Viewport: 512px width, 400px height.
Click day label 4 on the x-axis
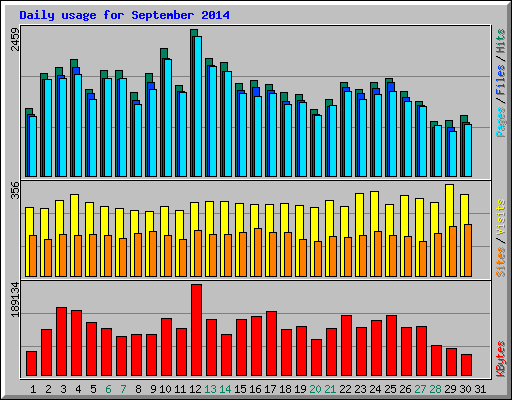[78, 389]
